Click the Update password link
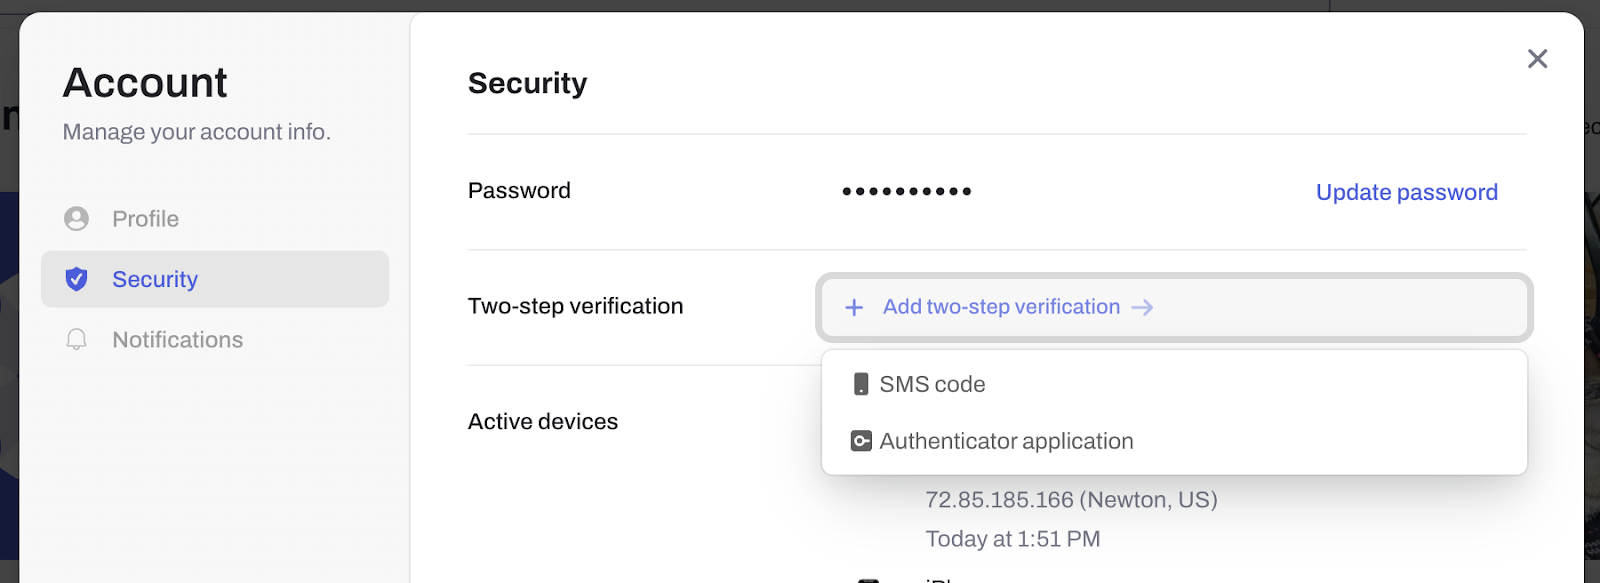This screenshot has width=1600, height=583. [1406, 192]
